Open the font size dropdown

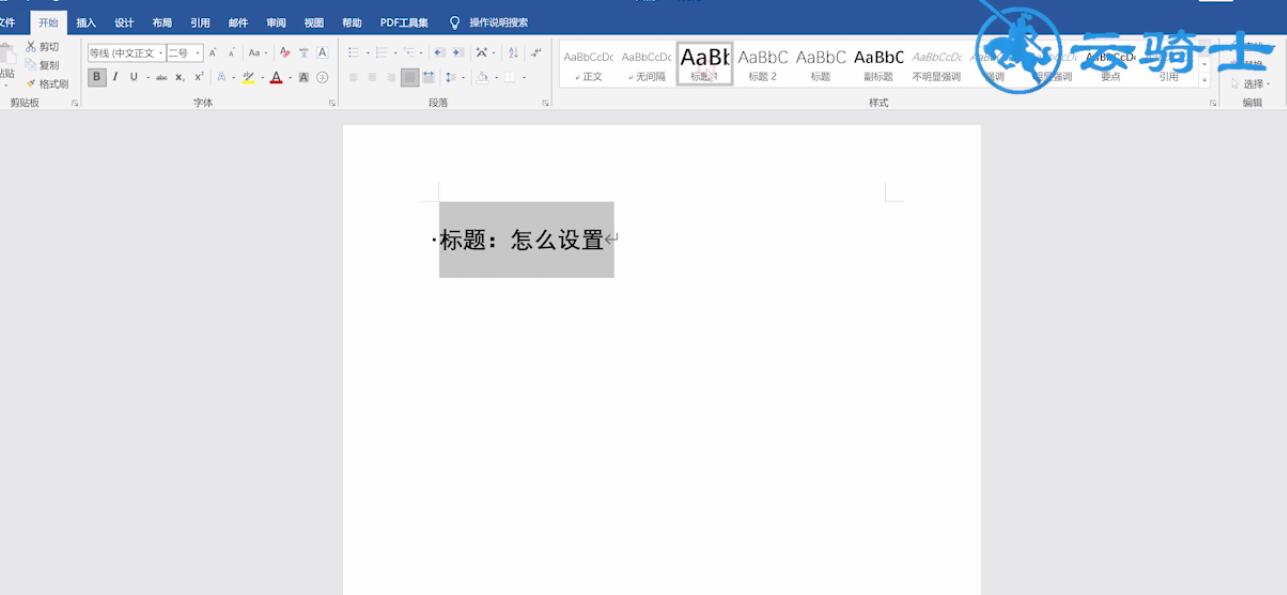198,53
